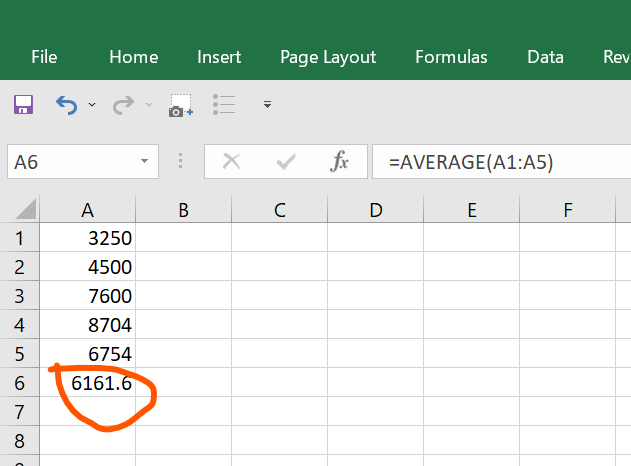Viewport: 631px width, 466px height.
Task: Switch to the Formulas ribbon tab
Action: [451, 57]
